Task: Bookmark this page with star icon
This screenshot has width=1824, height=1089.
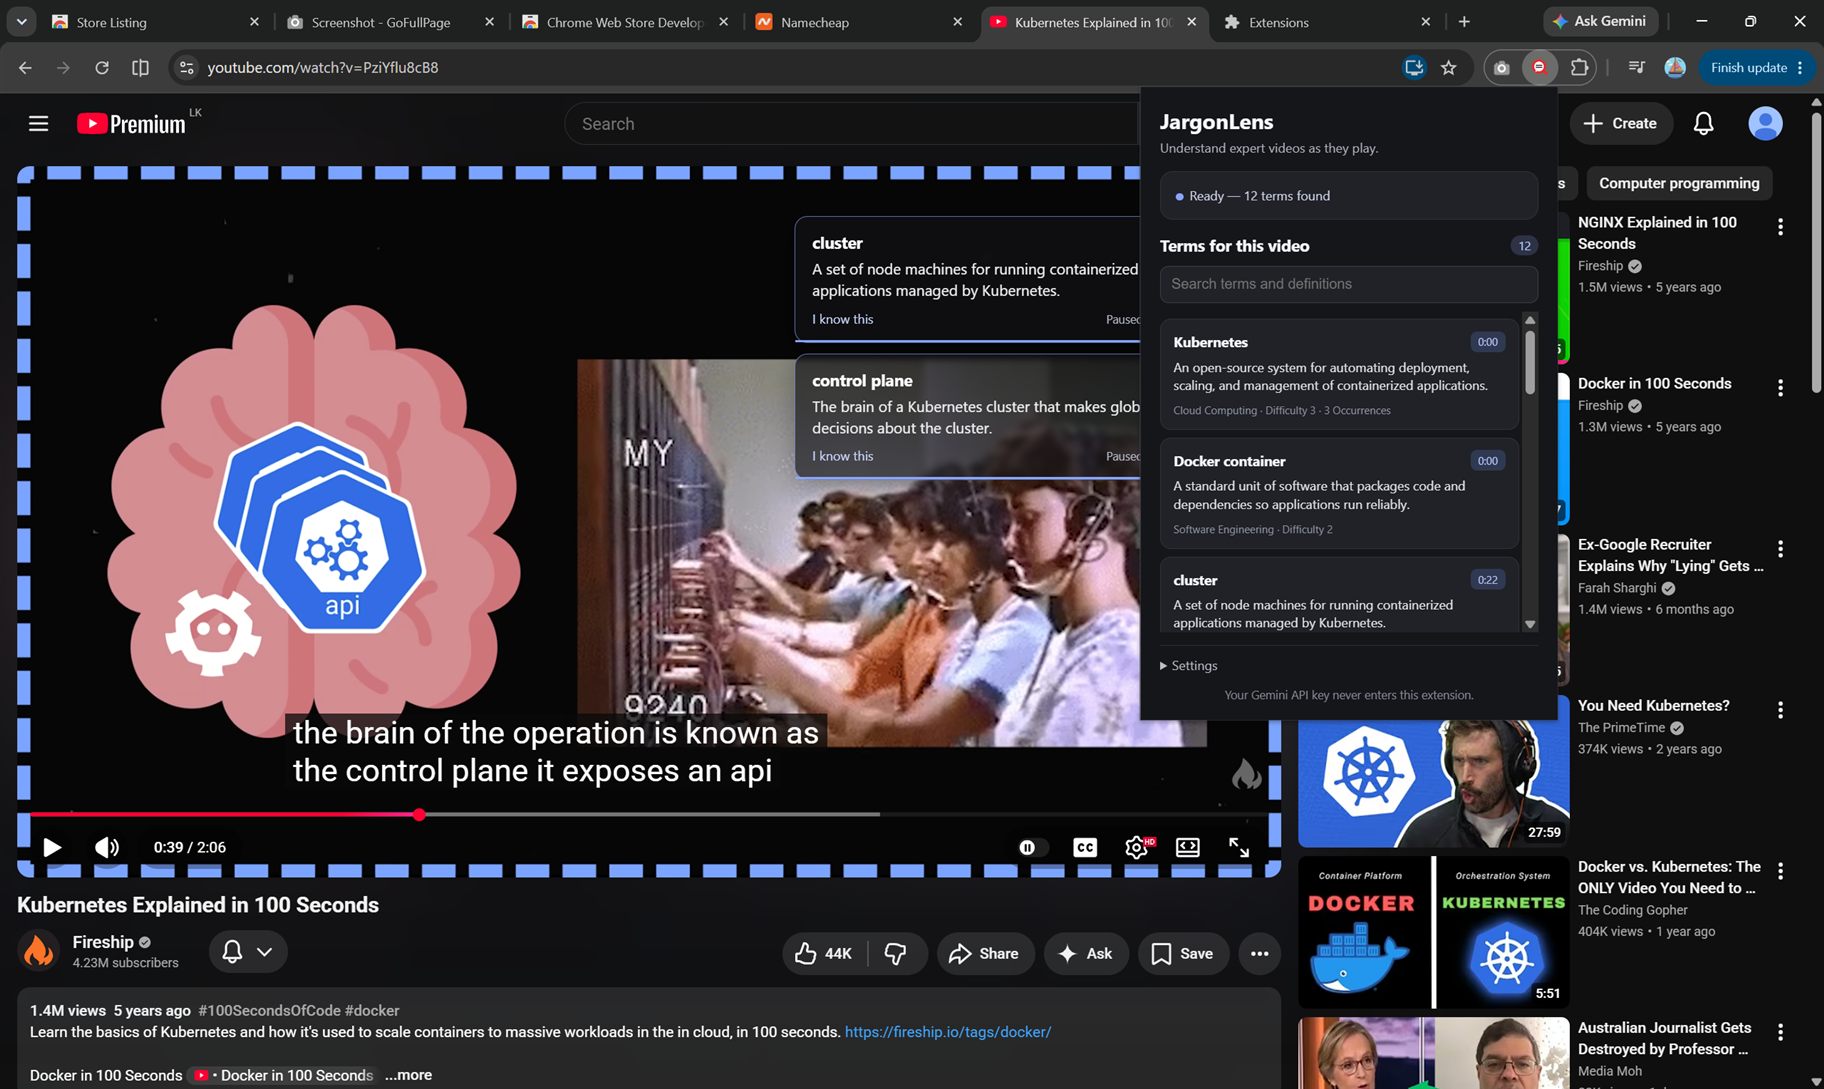Action: (x=1448, y=67)
